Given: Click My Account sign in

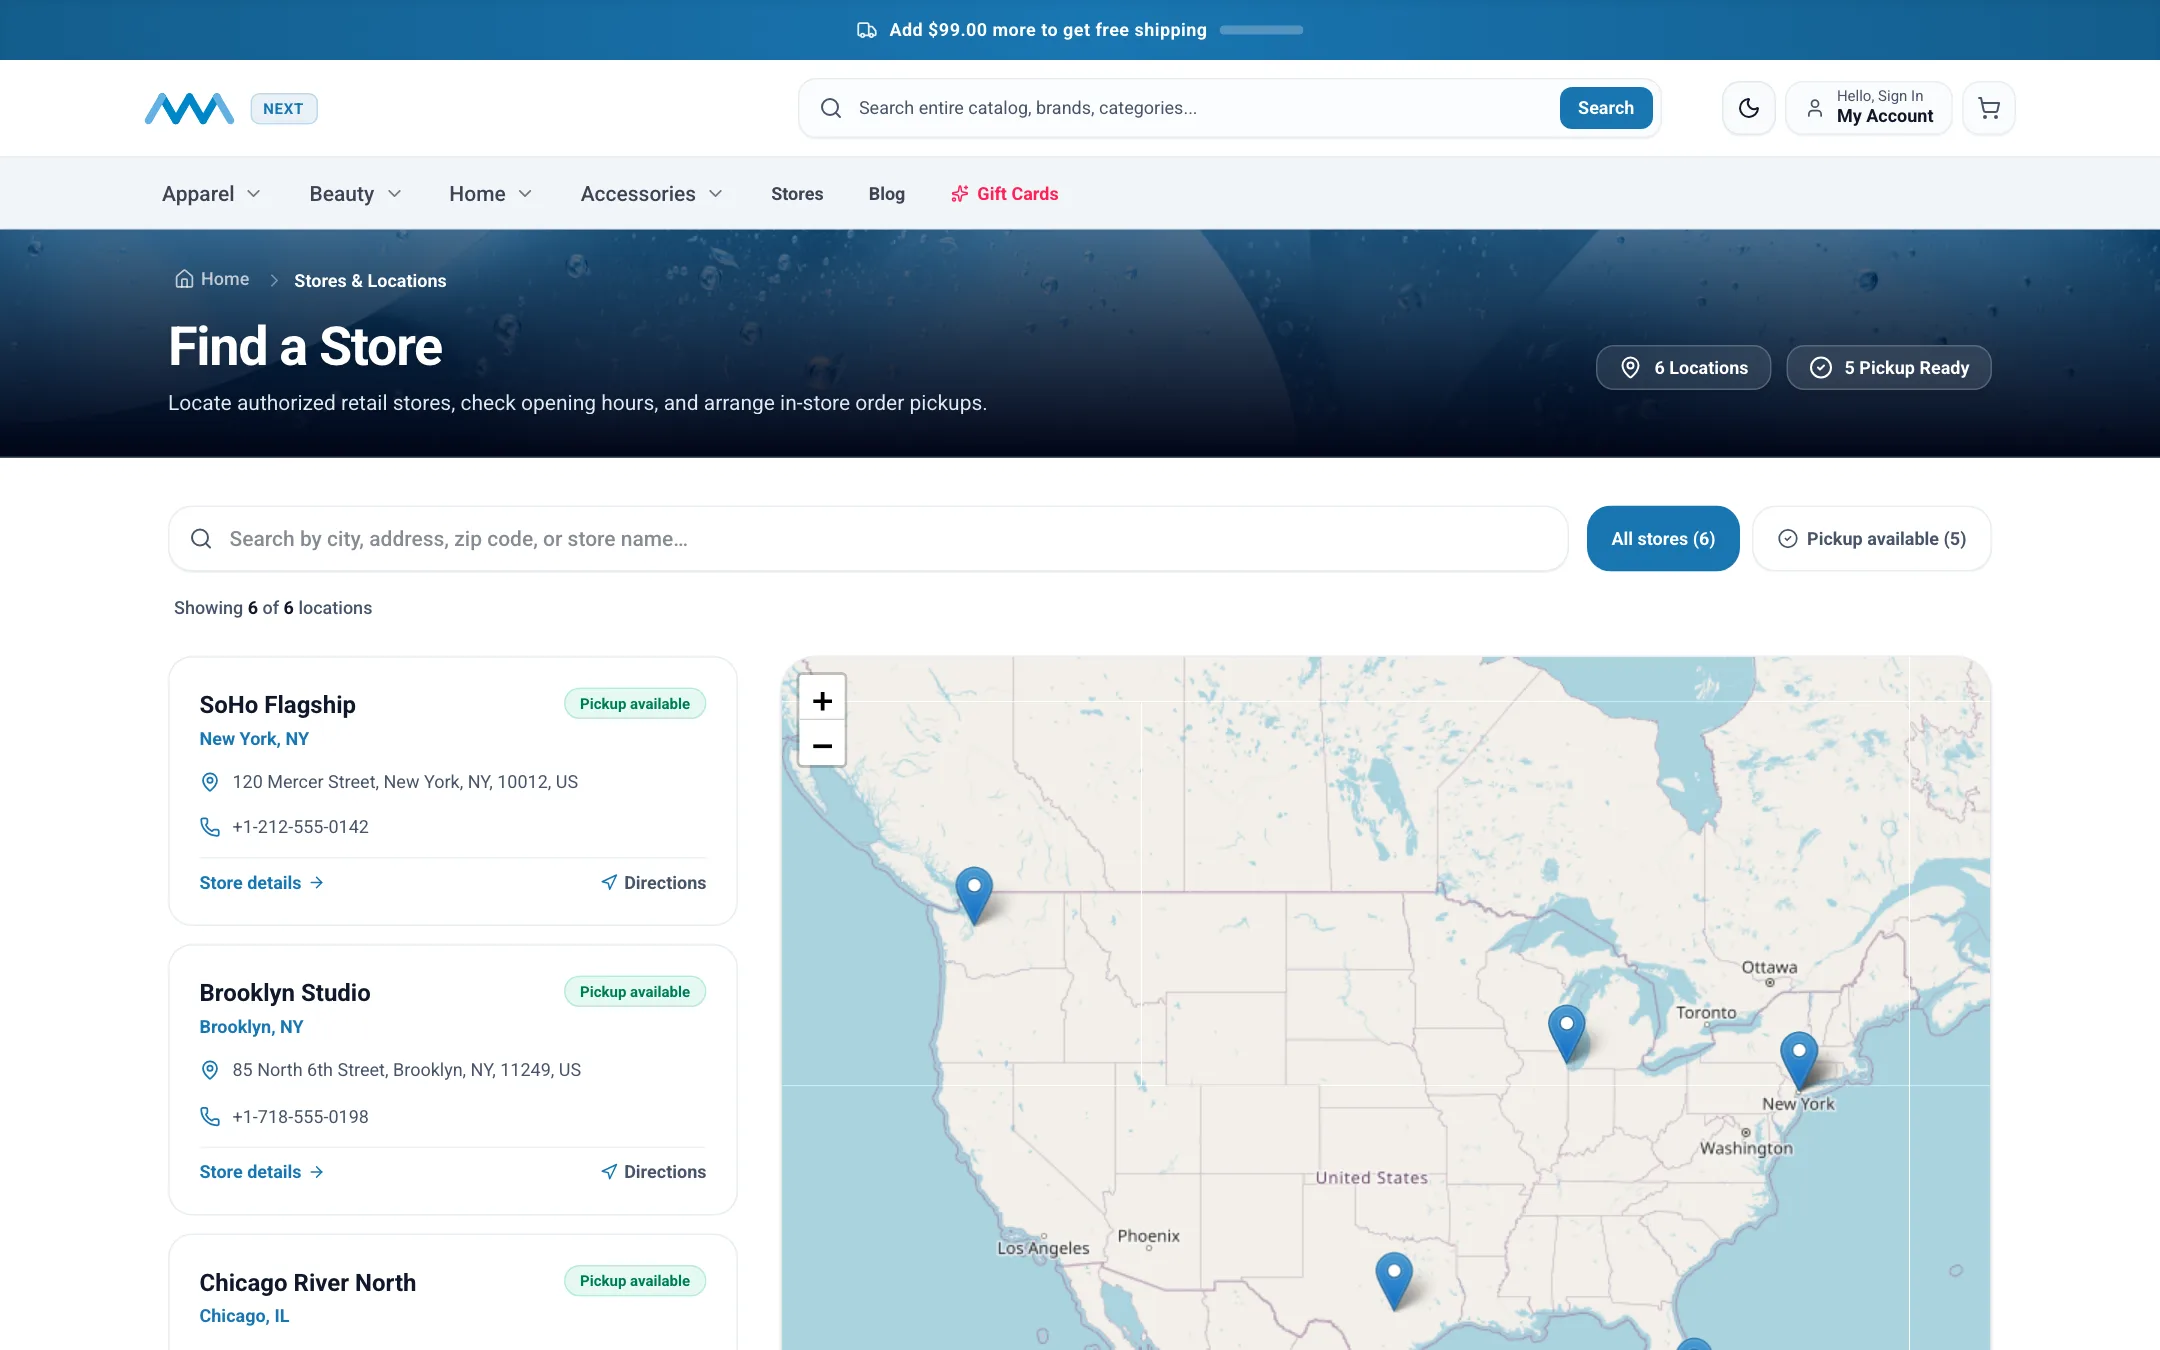Looking at the screenshot, I should (1868, 108).
